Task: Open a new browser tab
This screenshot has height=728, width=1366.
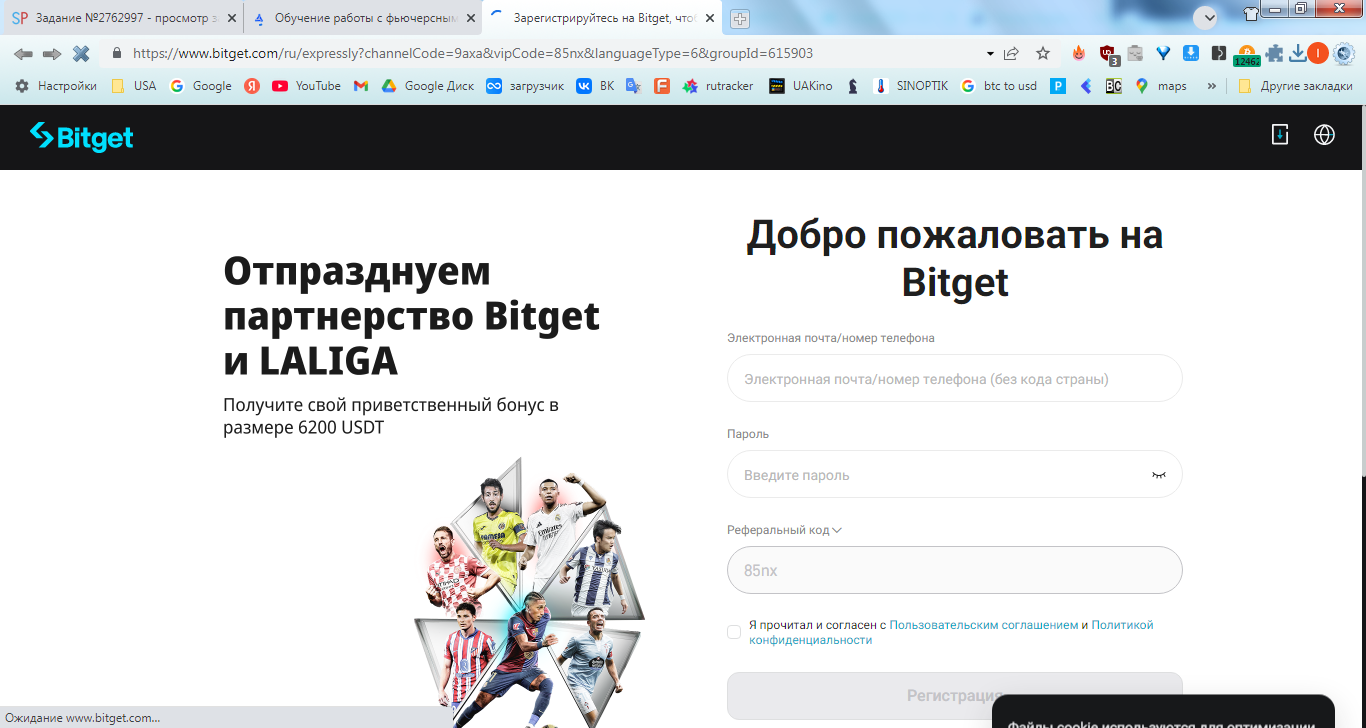Action: point(740,18)
